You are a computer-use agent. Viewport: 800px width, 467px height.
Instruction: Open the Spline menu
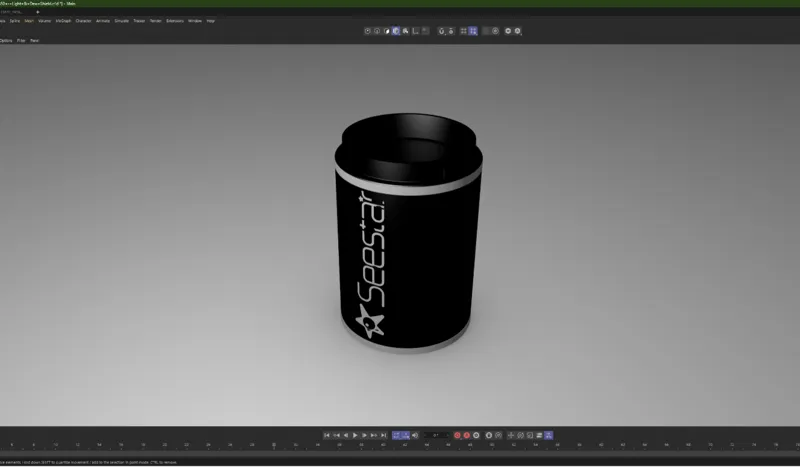pyautogui.click(x=15, y=21)
